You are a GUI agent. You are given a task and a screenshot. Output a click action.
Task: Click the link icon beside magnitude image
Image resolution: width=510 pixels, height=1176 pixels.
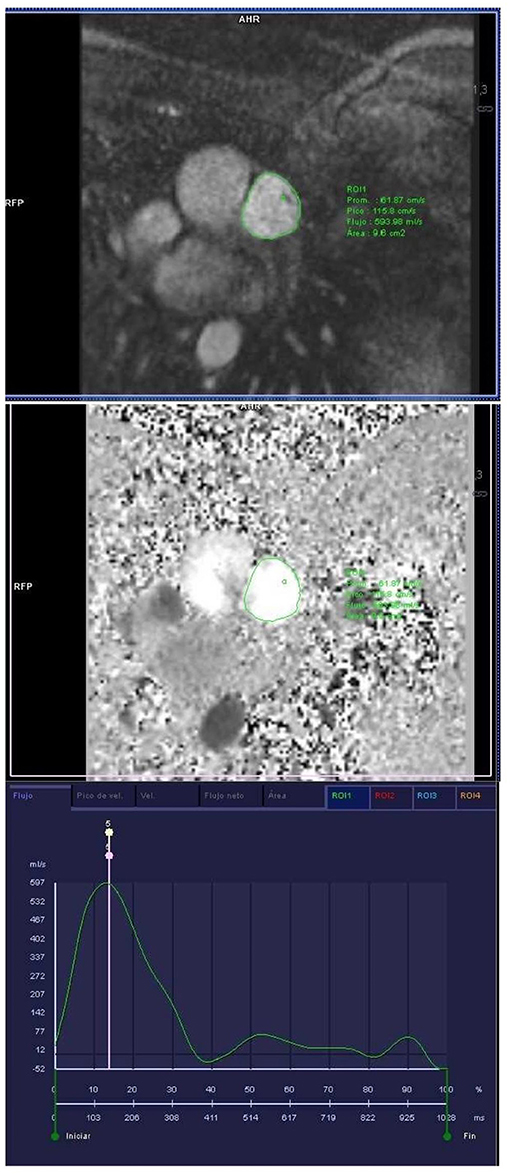(481, 109)
